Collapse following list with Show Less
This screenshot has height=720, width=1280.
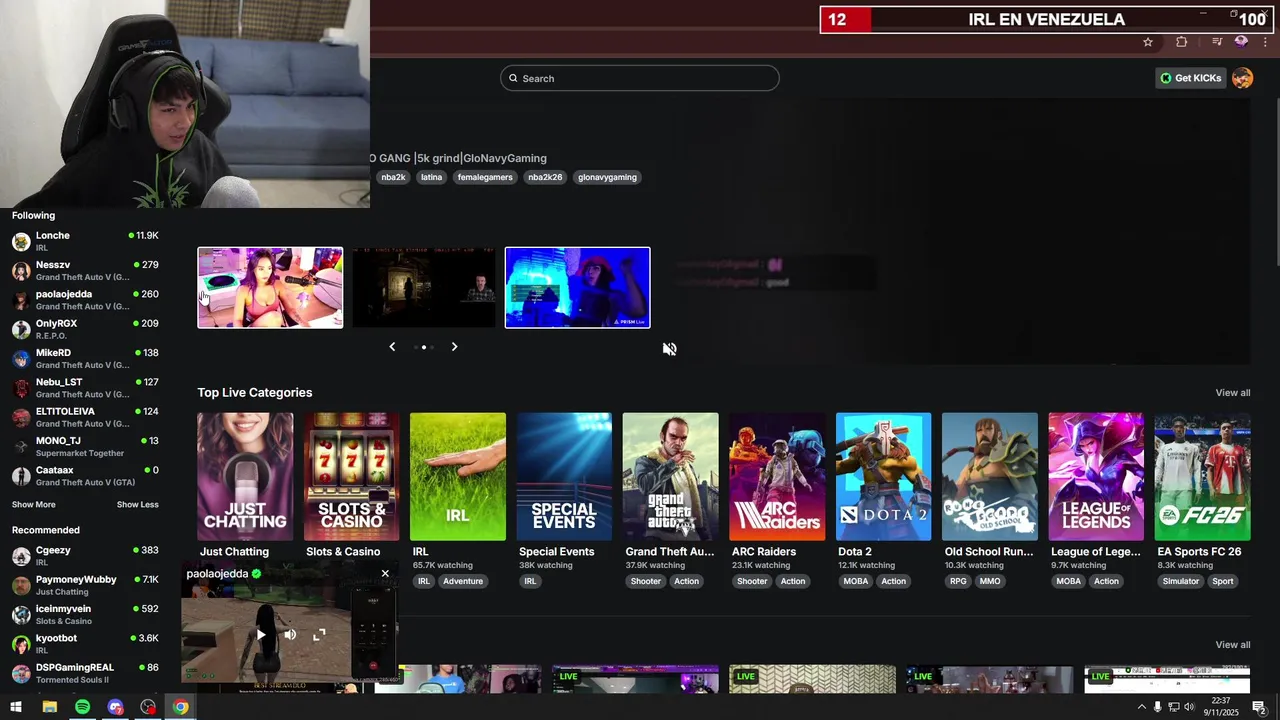[x=137, y=505]
